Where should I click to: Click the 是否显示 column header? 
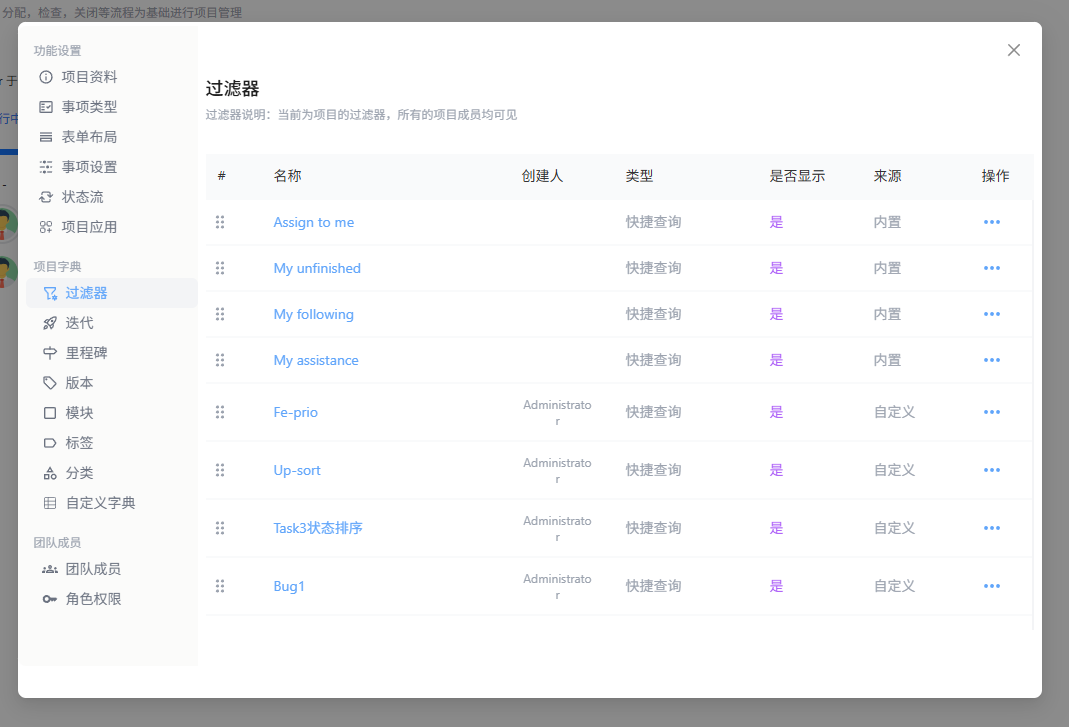(797, 176)
